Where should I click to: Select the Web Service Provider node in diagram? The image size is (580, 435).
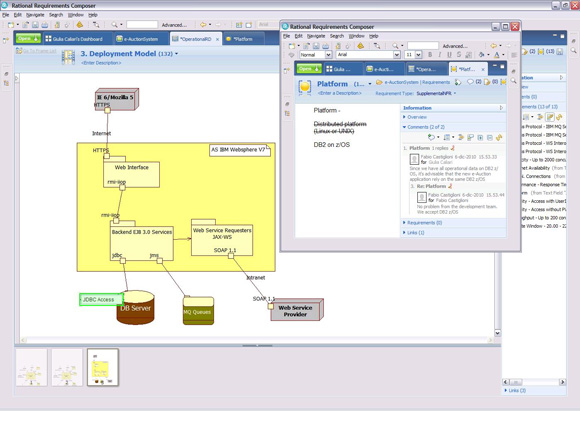tap(297, 310)
